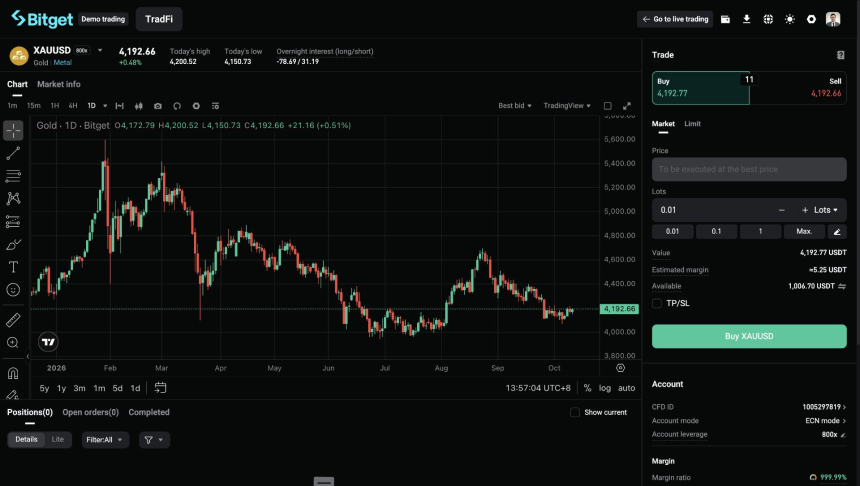
Task: Switch positions view to Details
Action: coord(26,439)
